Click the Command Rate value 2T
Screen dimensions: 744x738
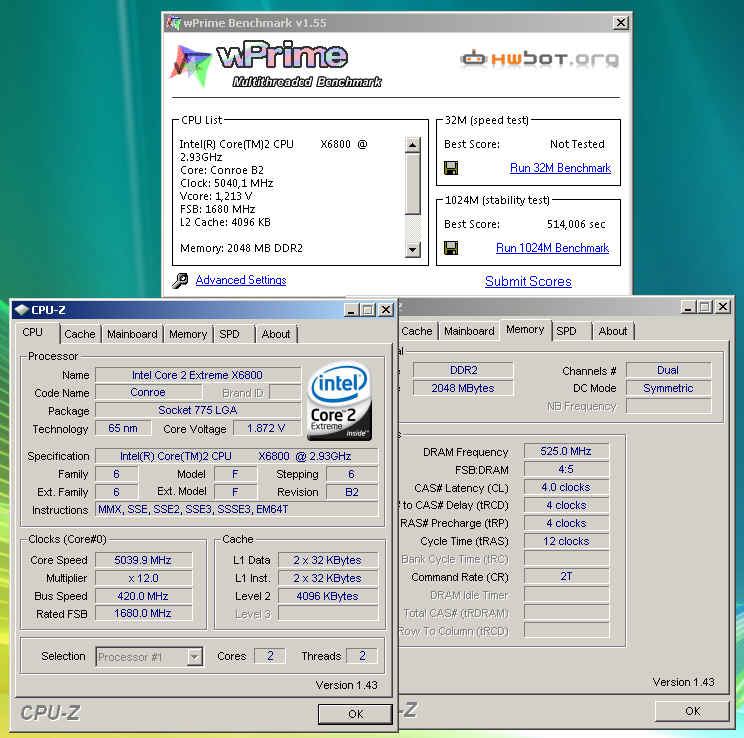[x=566, y=577]
